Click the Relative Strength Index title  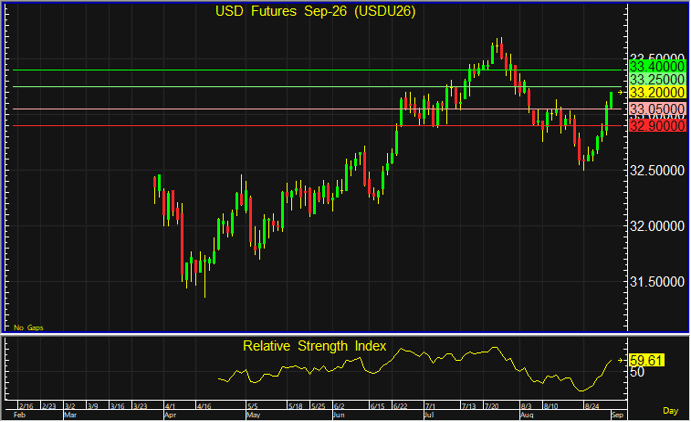tap(314, 346)
